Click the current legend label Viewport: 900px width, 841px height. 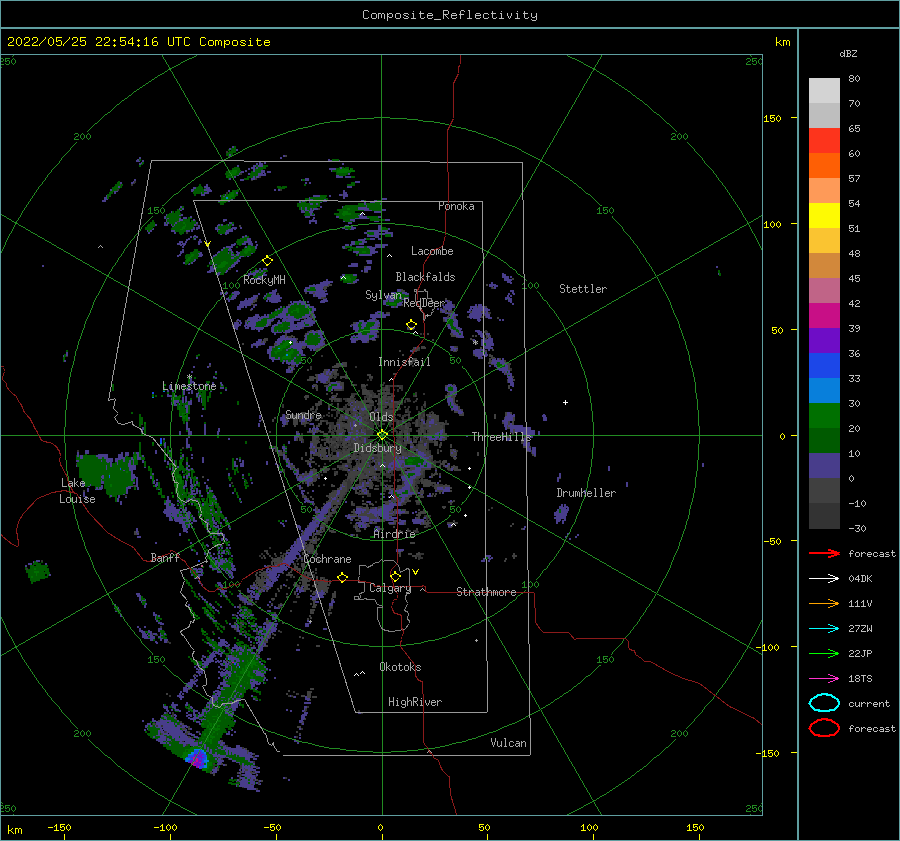(869, 703)
